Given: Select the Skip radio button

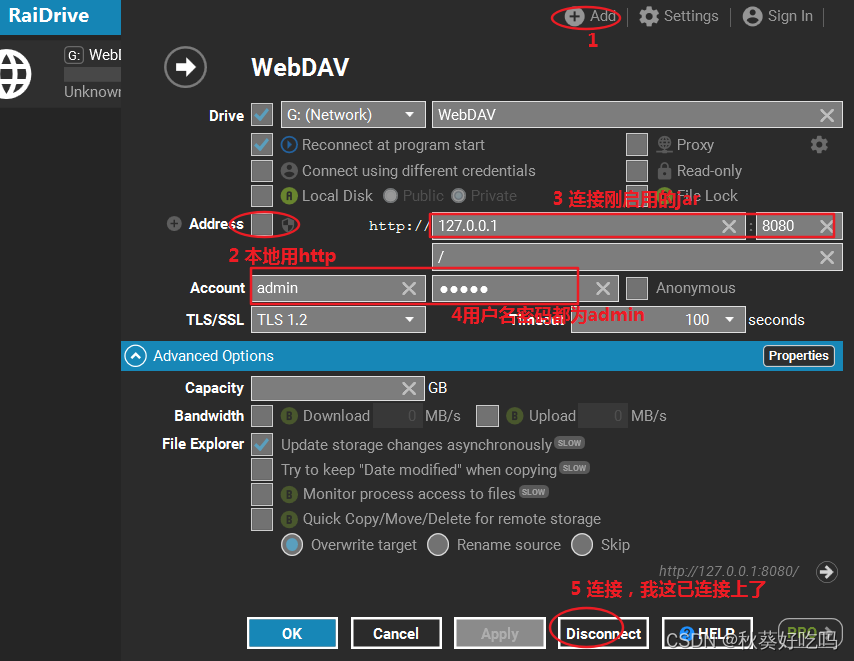Looking at the screenshot, I should pos(582,544).
